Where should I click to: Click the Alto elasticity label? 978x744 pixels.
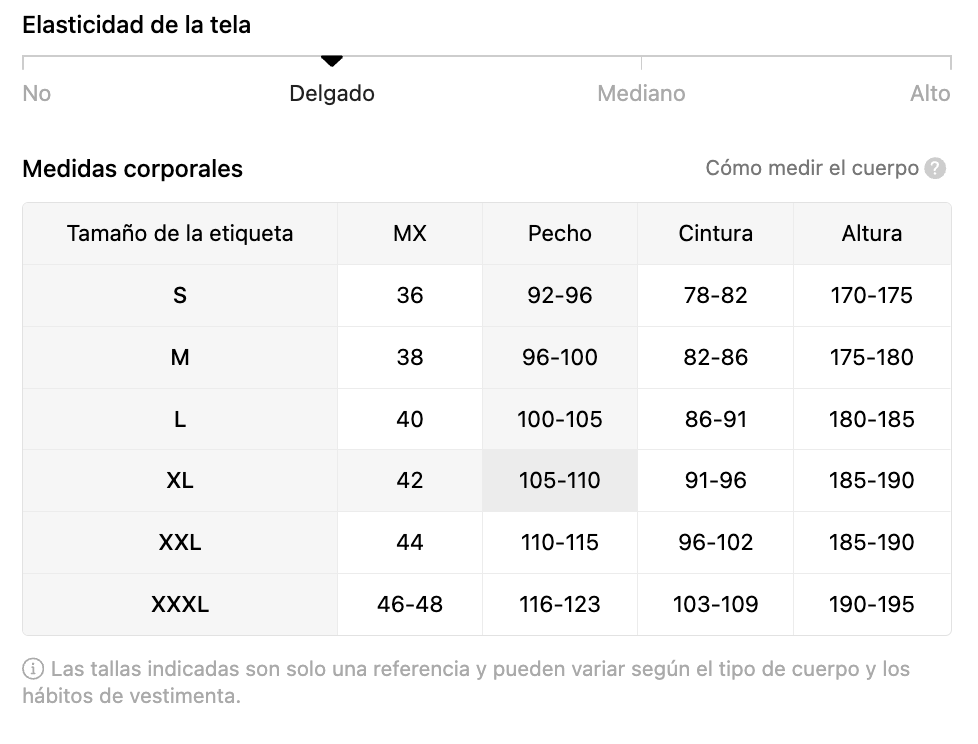coord(930,94)
